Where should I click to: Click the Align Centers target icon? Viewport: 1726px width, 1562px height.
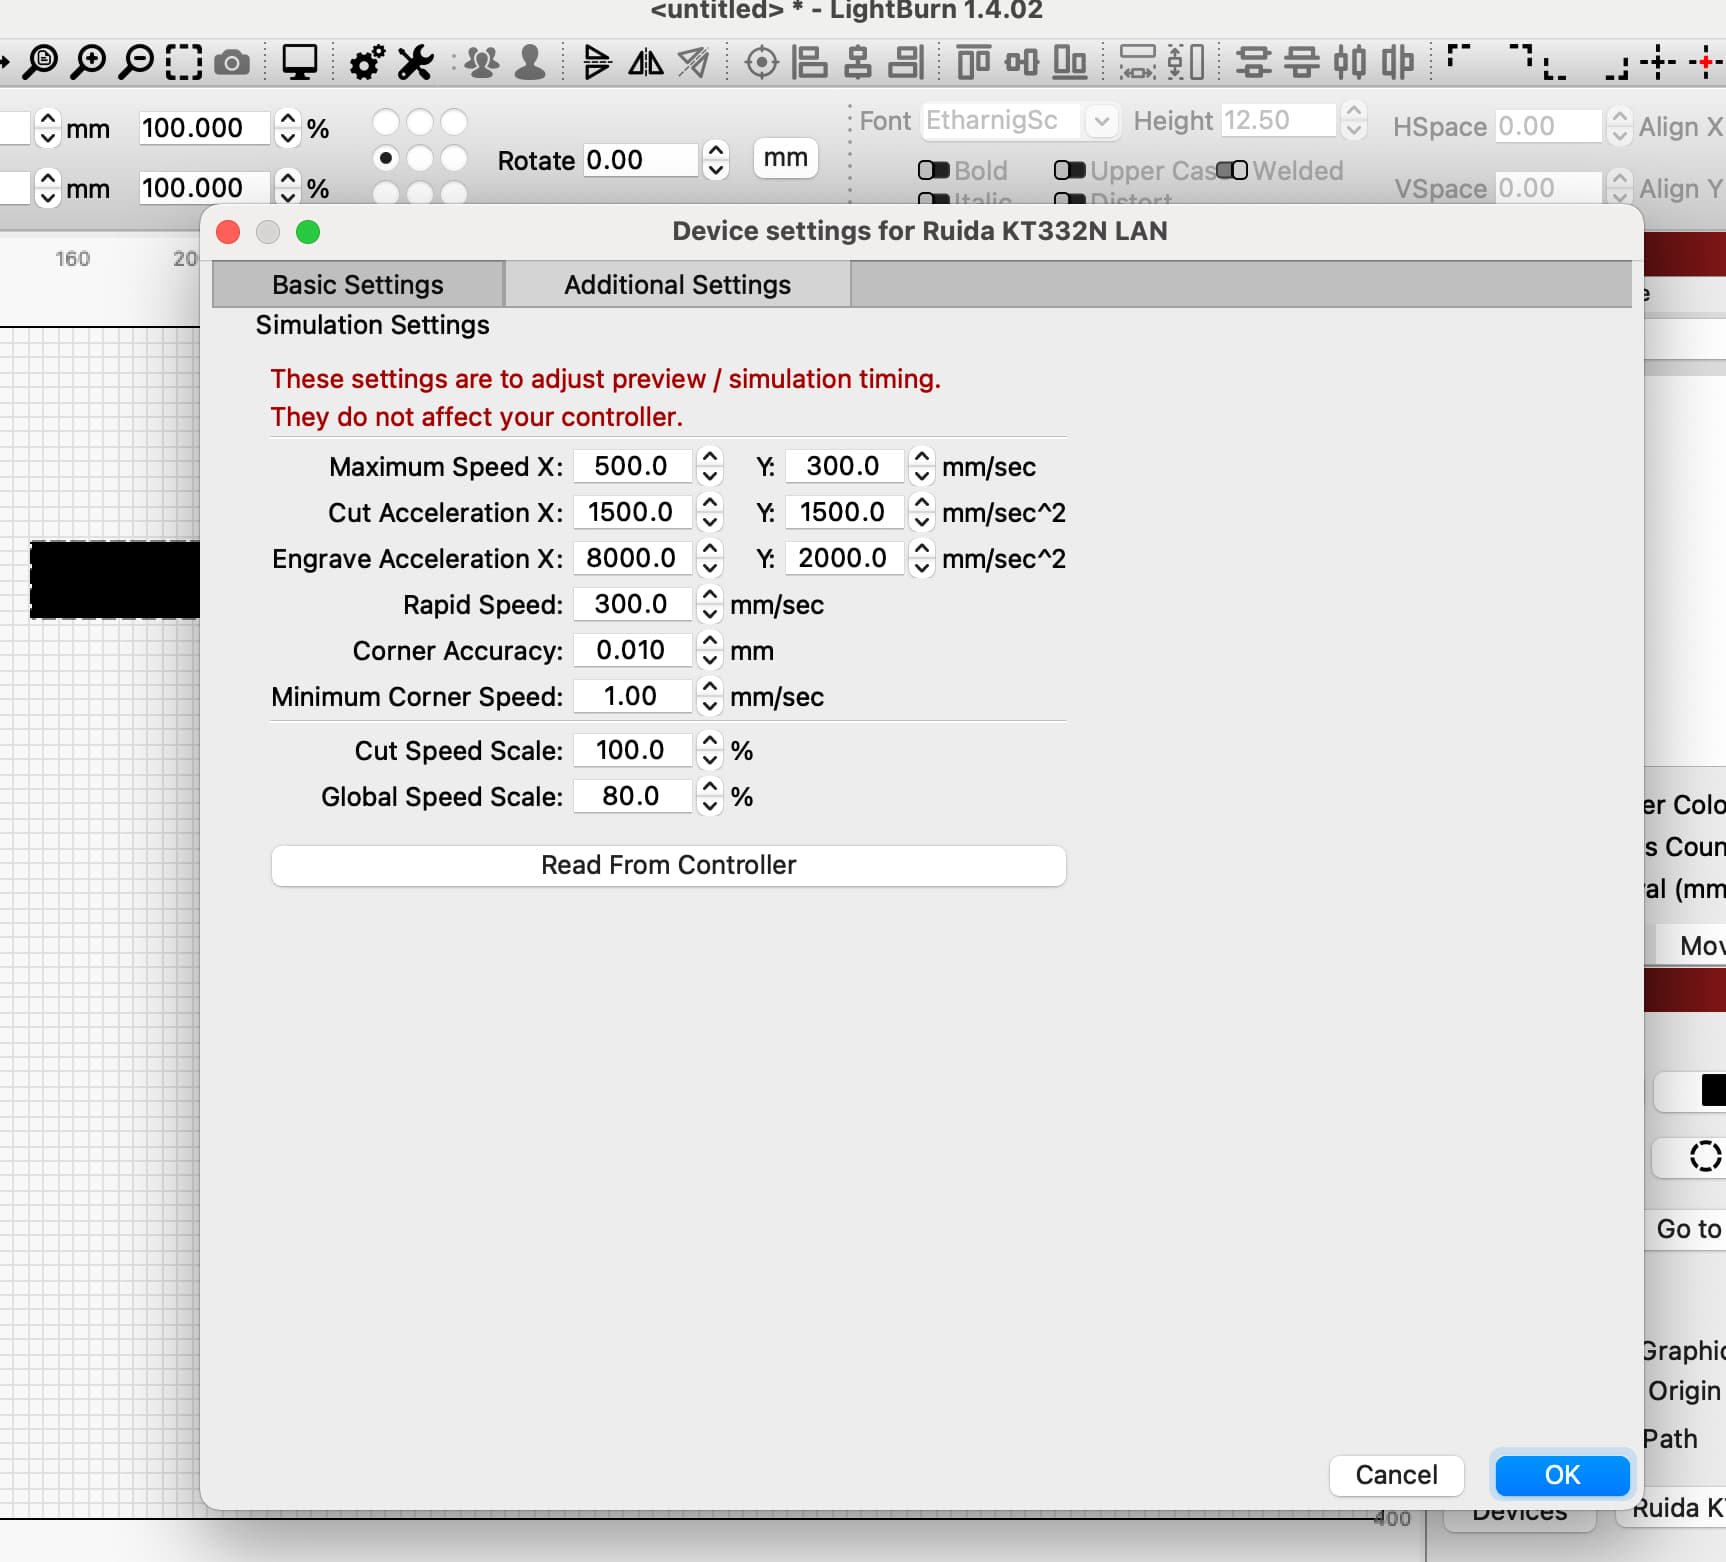tap(762, 62)
